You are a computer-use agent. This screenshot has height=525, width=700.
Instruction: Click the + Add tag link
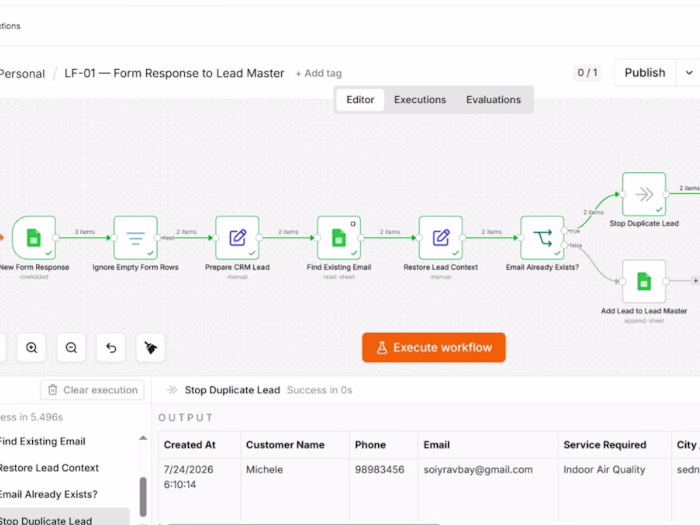click(318, 73)
